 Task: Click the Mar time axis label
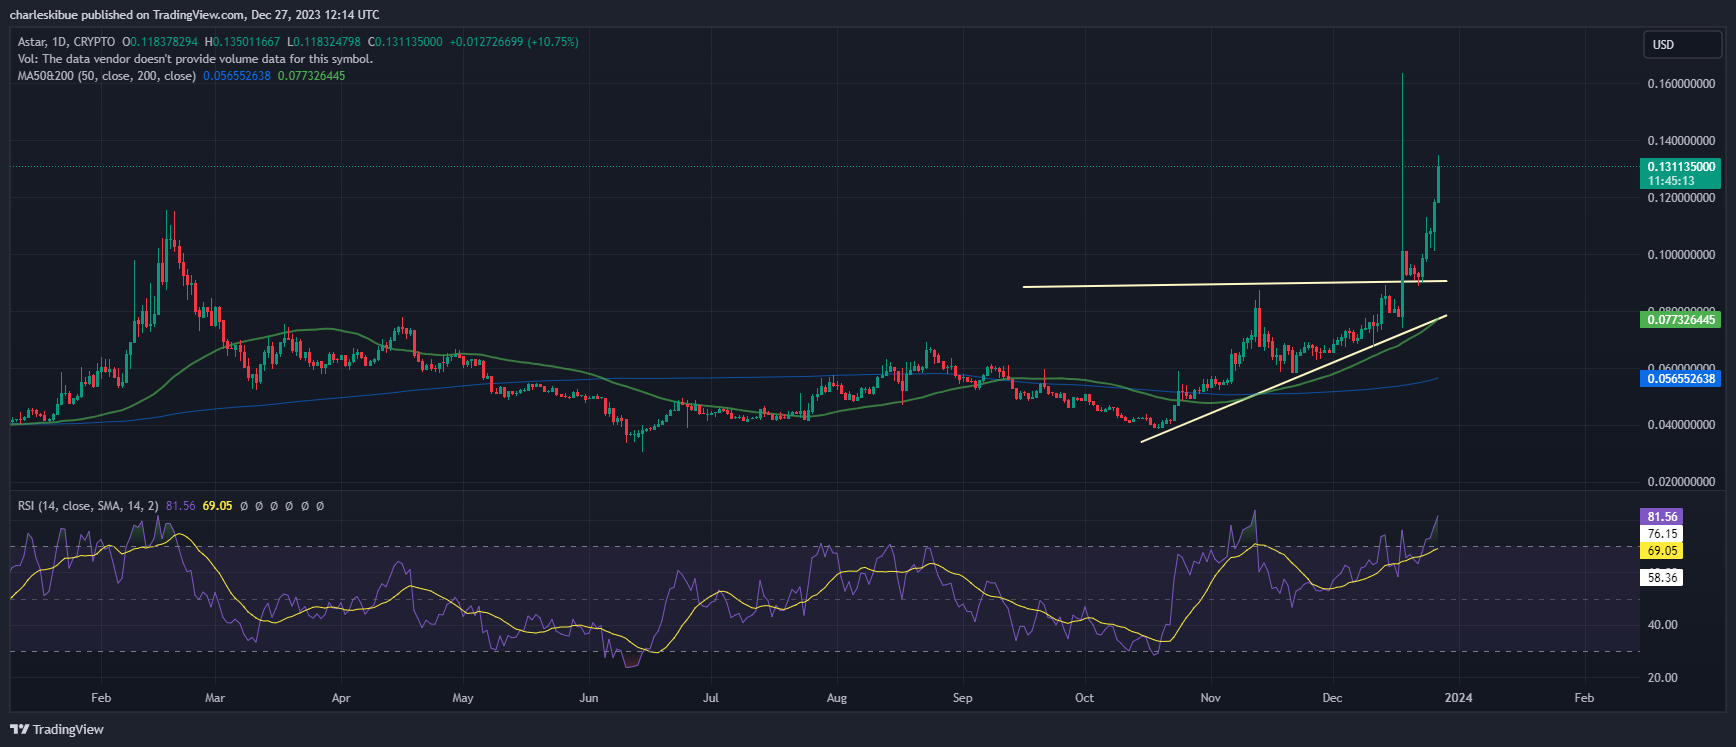(215, 698)
